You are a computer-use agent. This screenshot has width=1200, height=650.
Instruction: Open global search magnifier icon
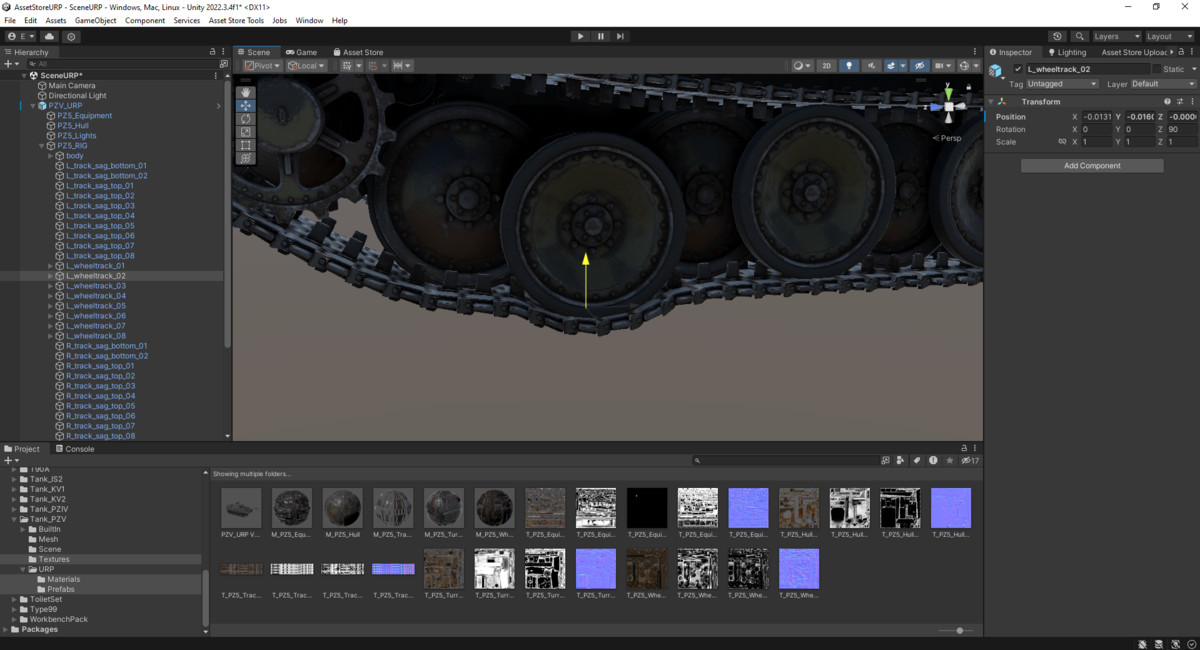point(1080,36)
